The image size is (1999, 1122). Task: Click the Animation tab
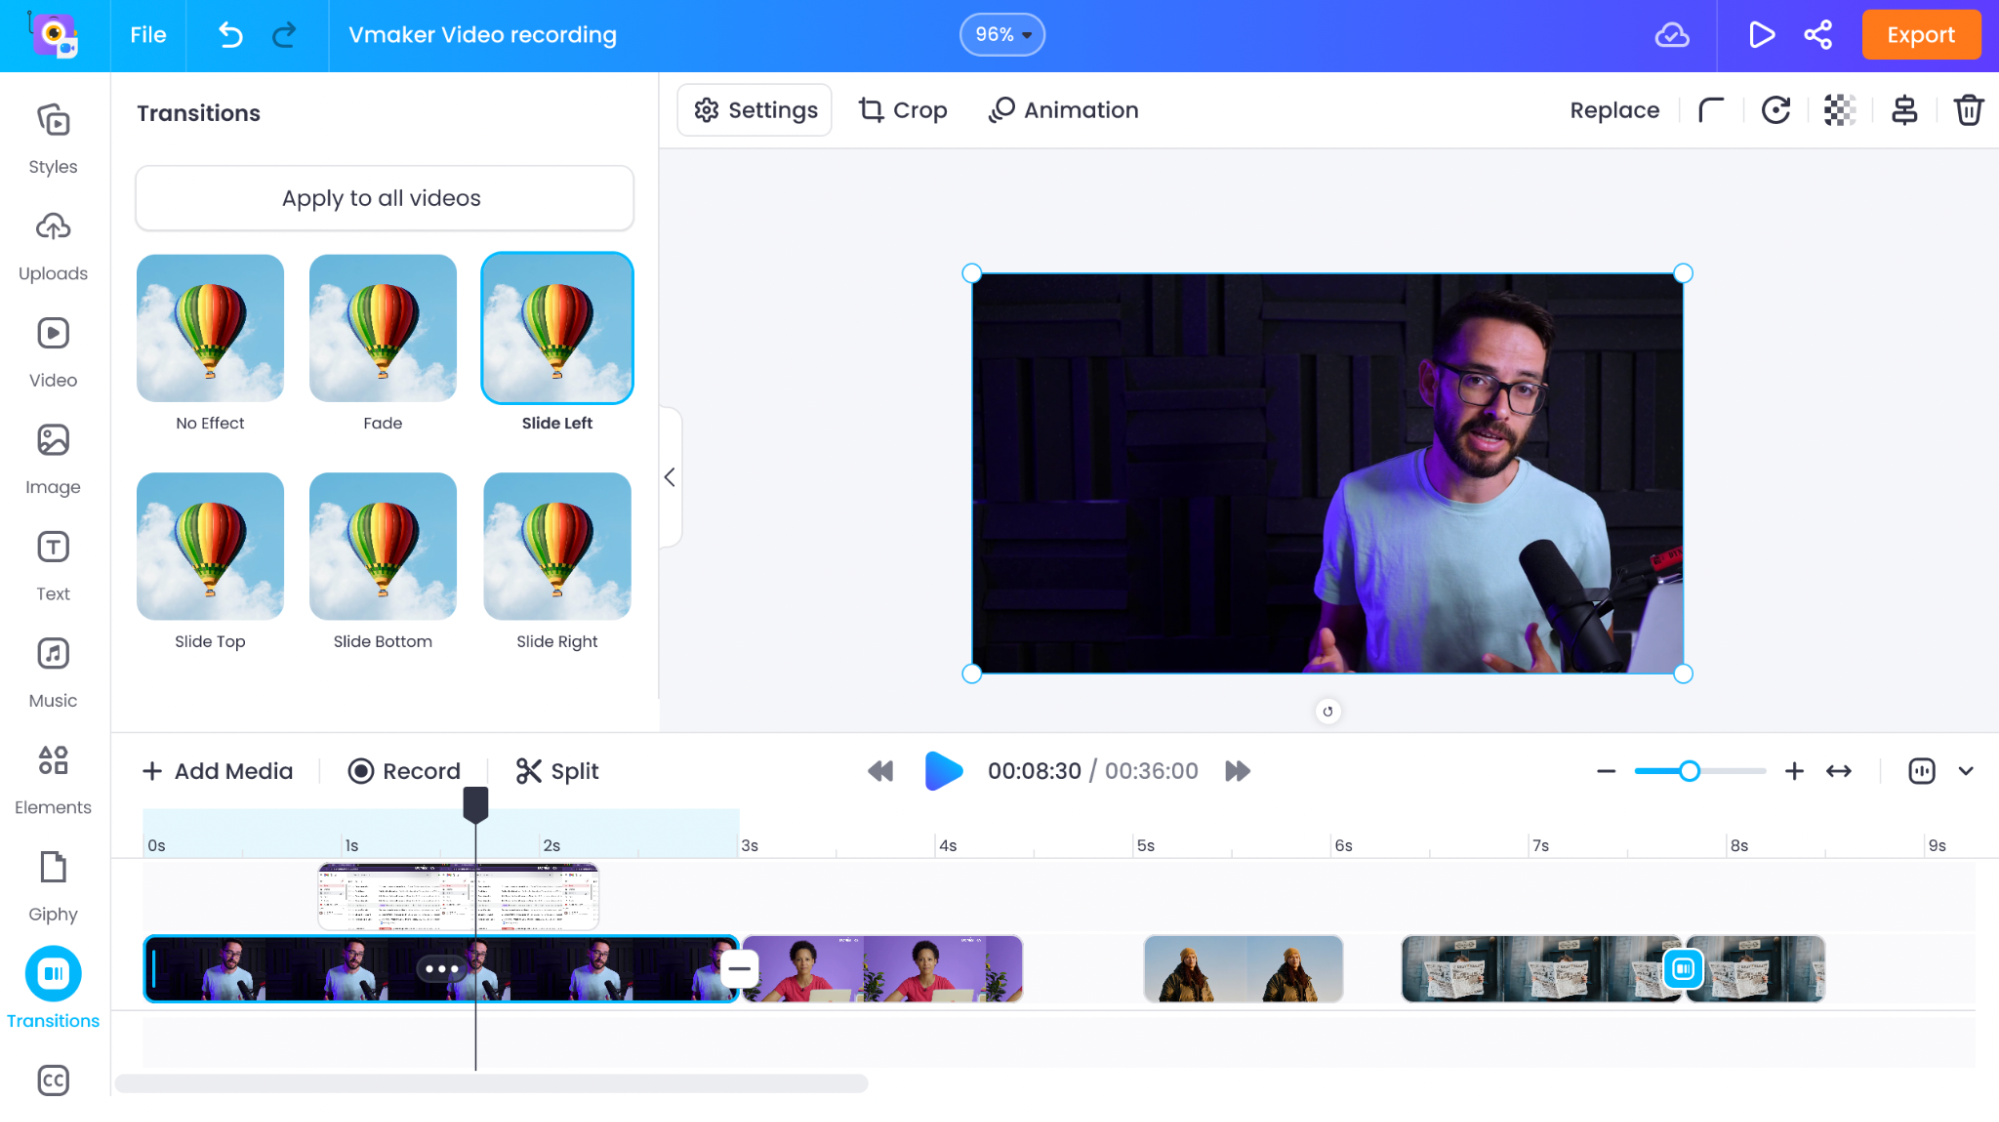[x=1064, y=108]
